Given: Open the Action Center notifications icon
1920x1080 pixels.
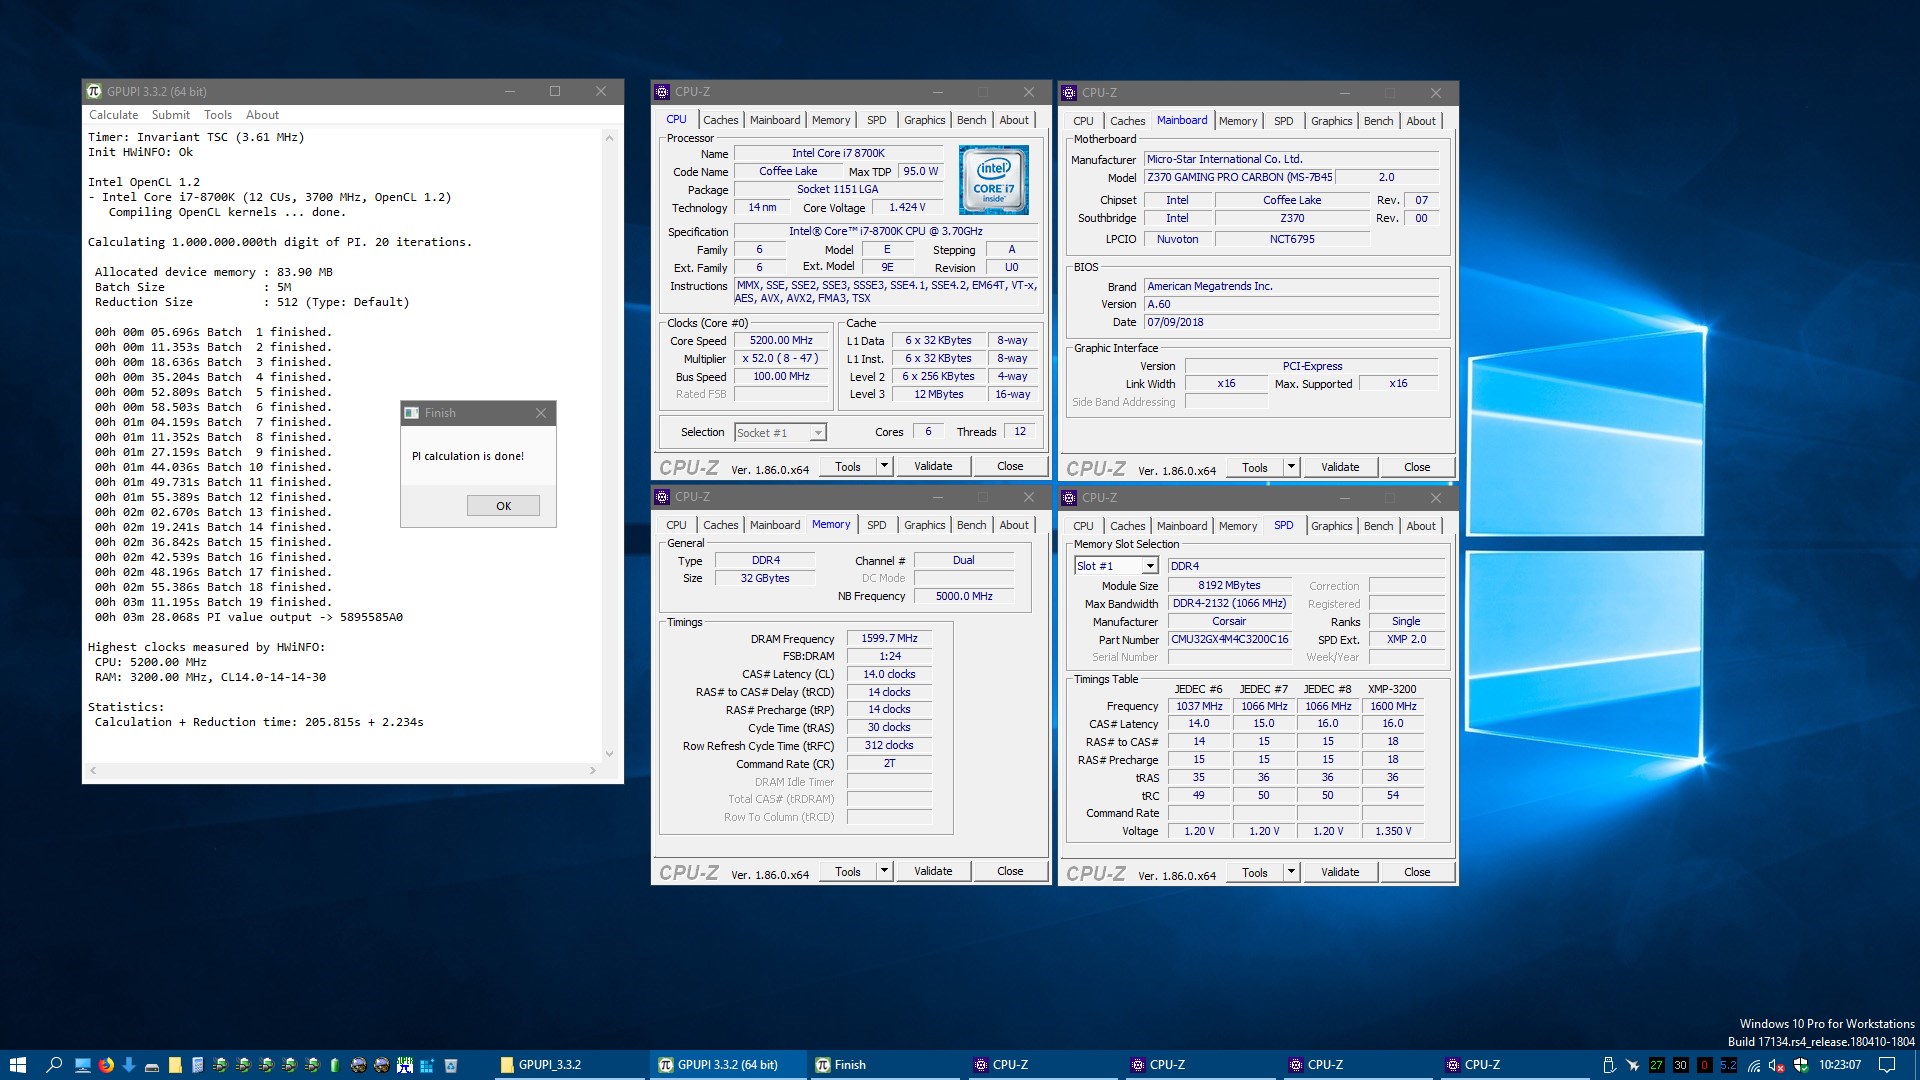Looking at the screenshot, I should click(1887, 1065).
